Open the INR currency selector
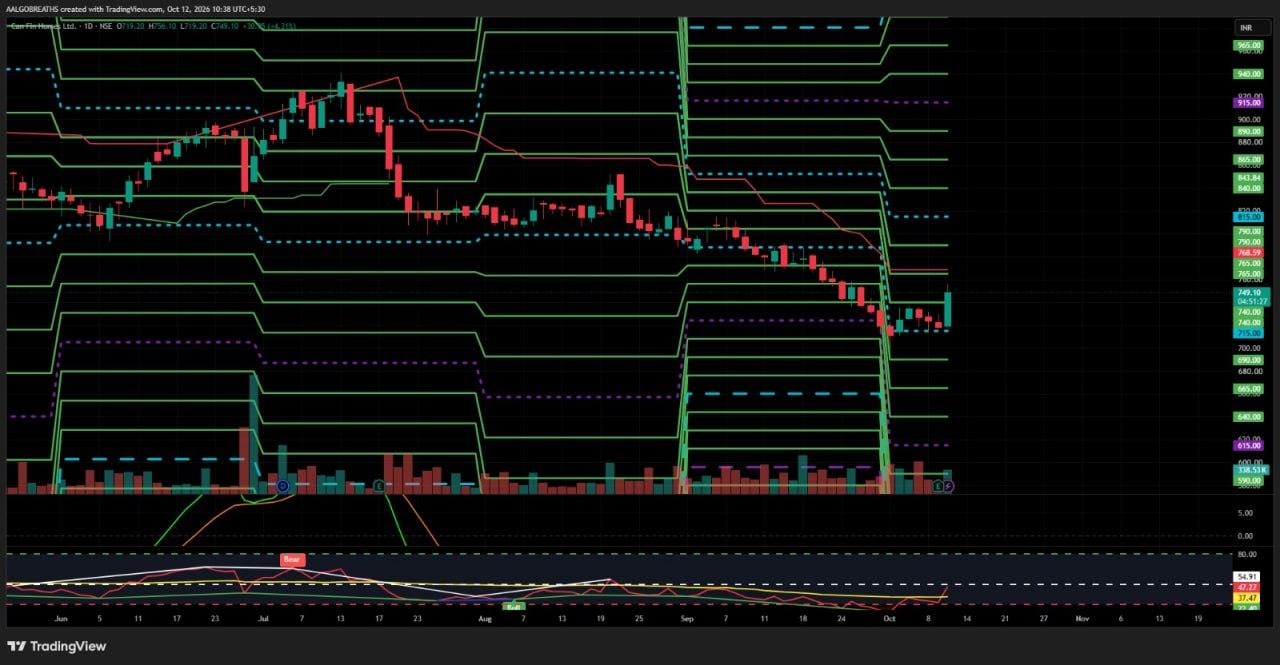1280x665 pixels. [1247, 27]
